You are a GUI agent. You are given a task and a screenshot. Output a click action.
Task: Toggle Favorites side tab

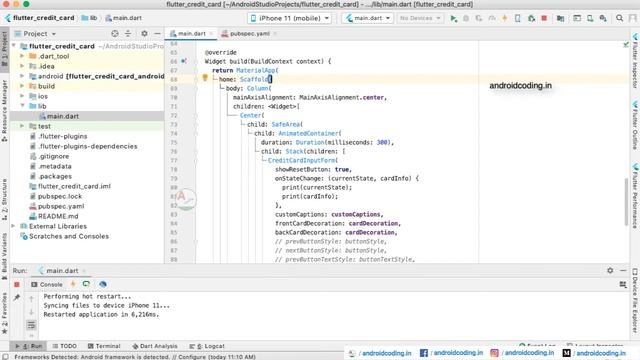(x=4, y=313)
